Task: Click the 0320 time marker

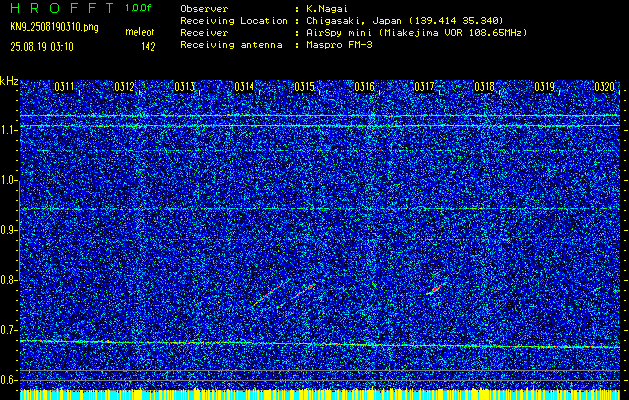Action: (605, 87)
